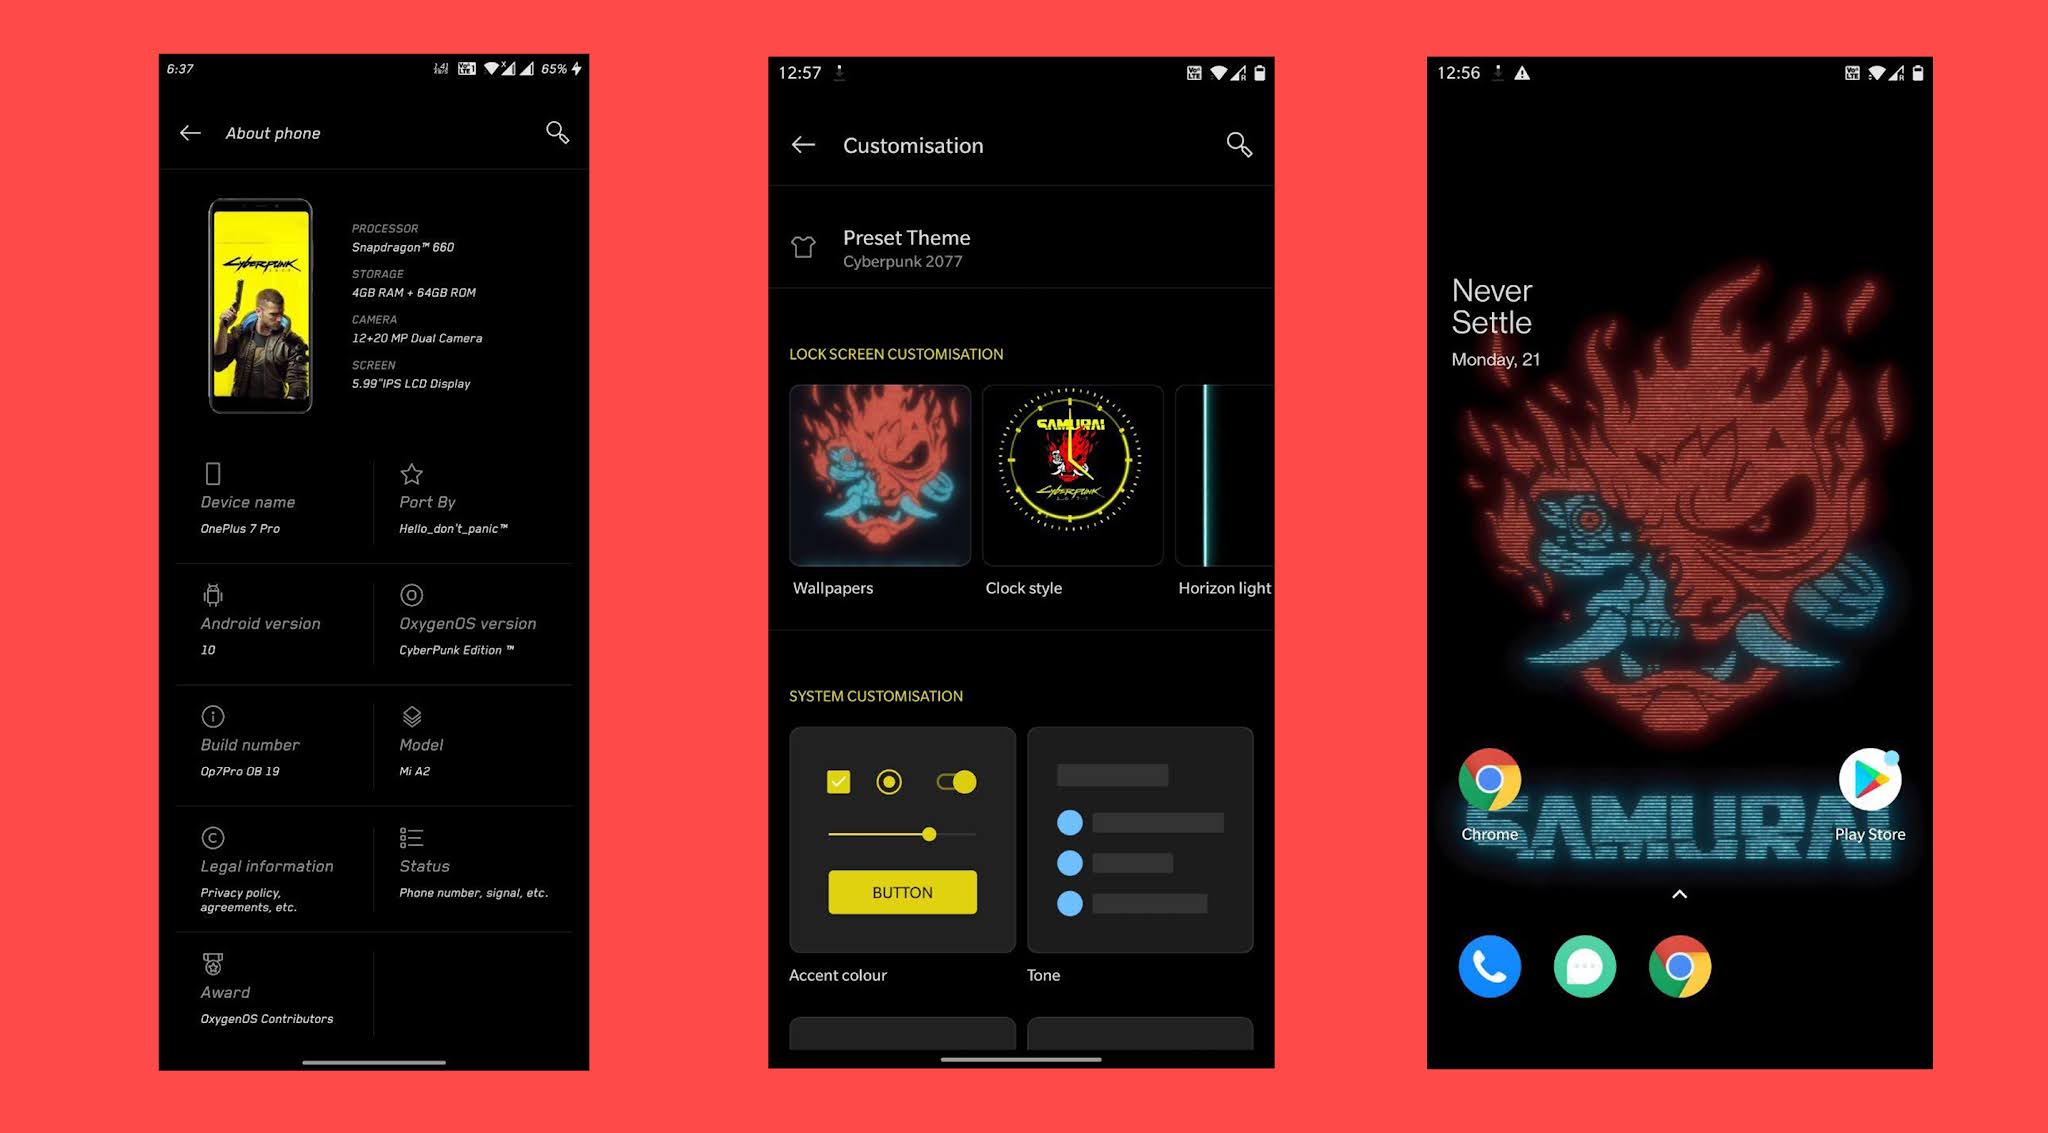Open Chrome browser app
The image size is (2048, 1133).
point(1489,781)
